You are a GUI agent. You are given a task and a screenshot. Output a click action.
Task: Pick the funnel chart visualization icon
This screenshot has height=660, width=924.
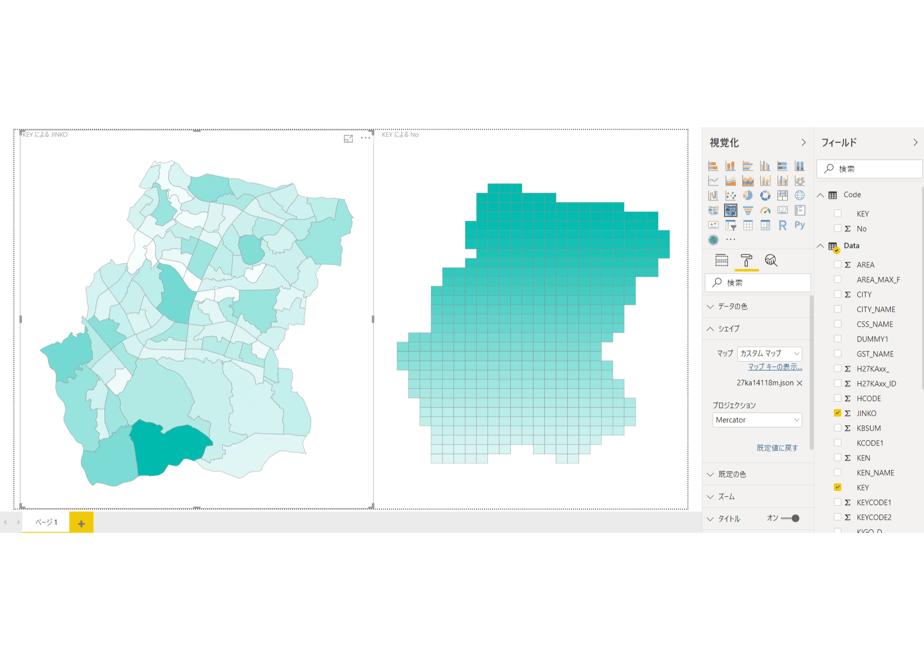[x=748, y=210]
